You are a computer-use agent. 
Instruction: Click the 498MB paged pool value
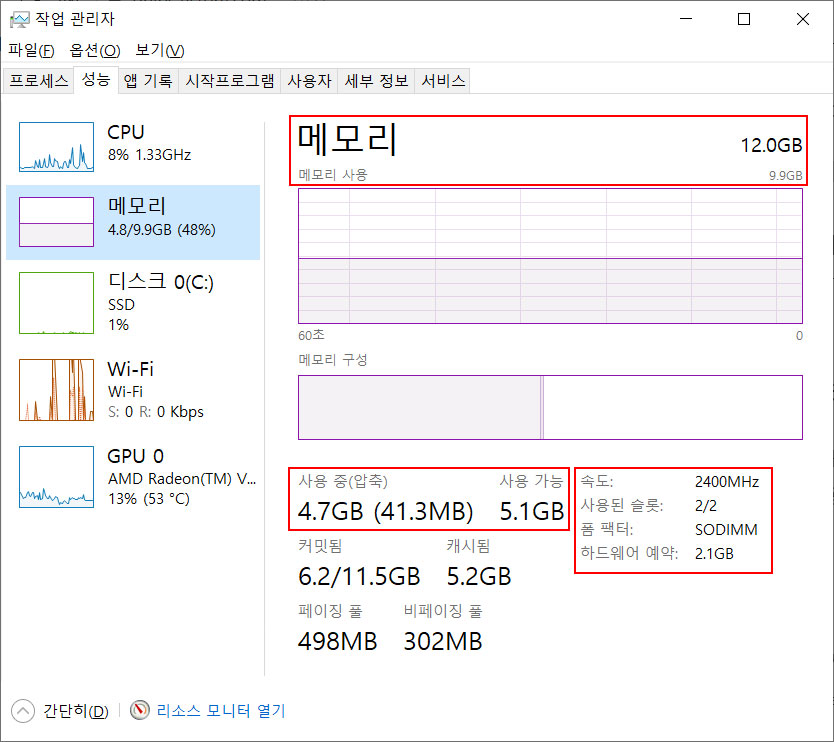(x=337, y=641)
